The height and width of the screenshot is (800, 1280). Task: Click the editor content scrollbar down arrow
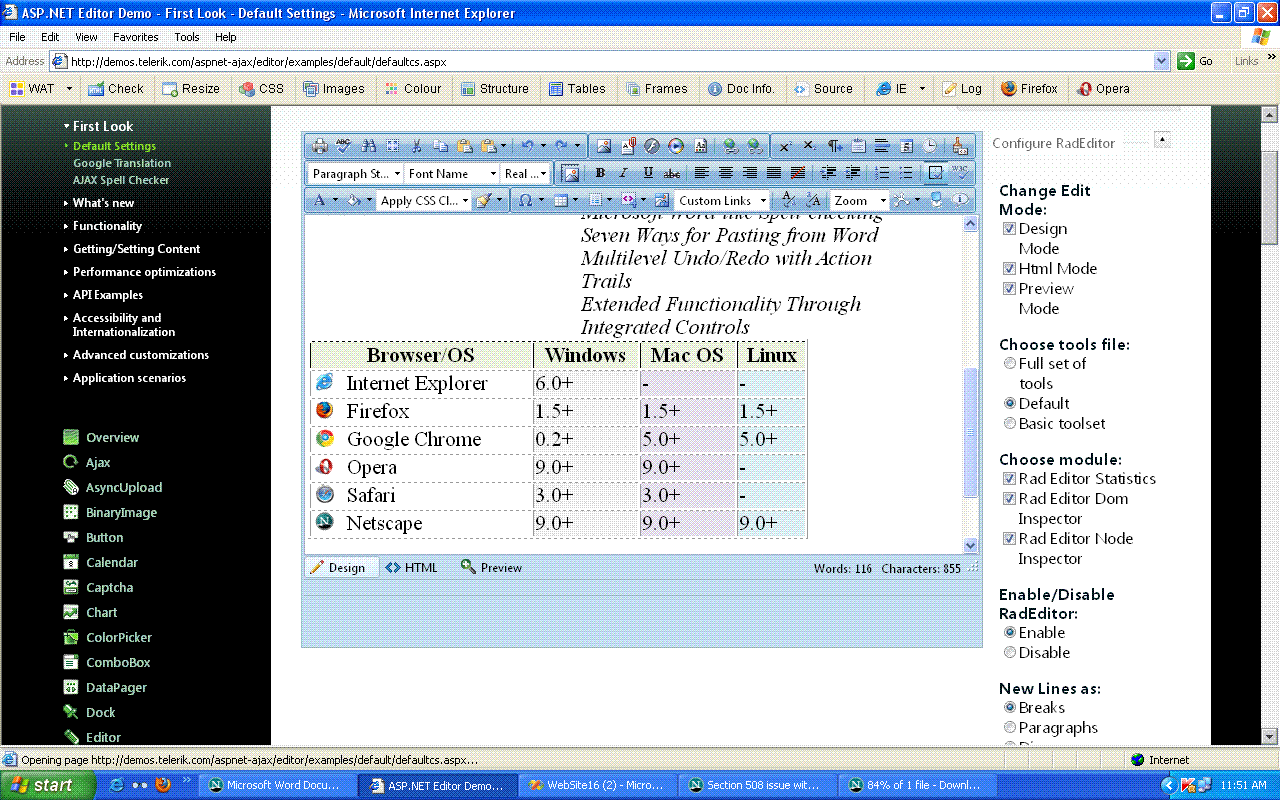point(970,545)
